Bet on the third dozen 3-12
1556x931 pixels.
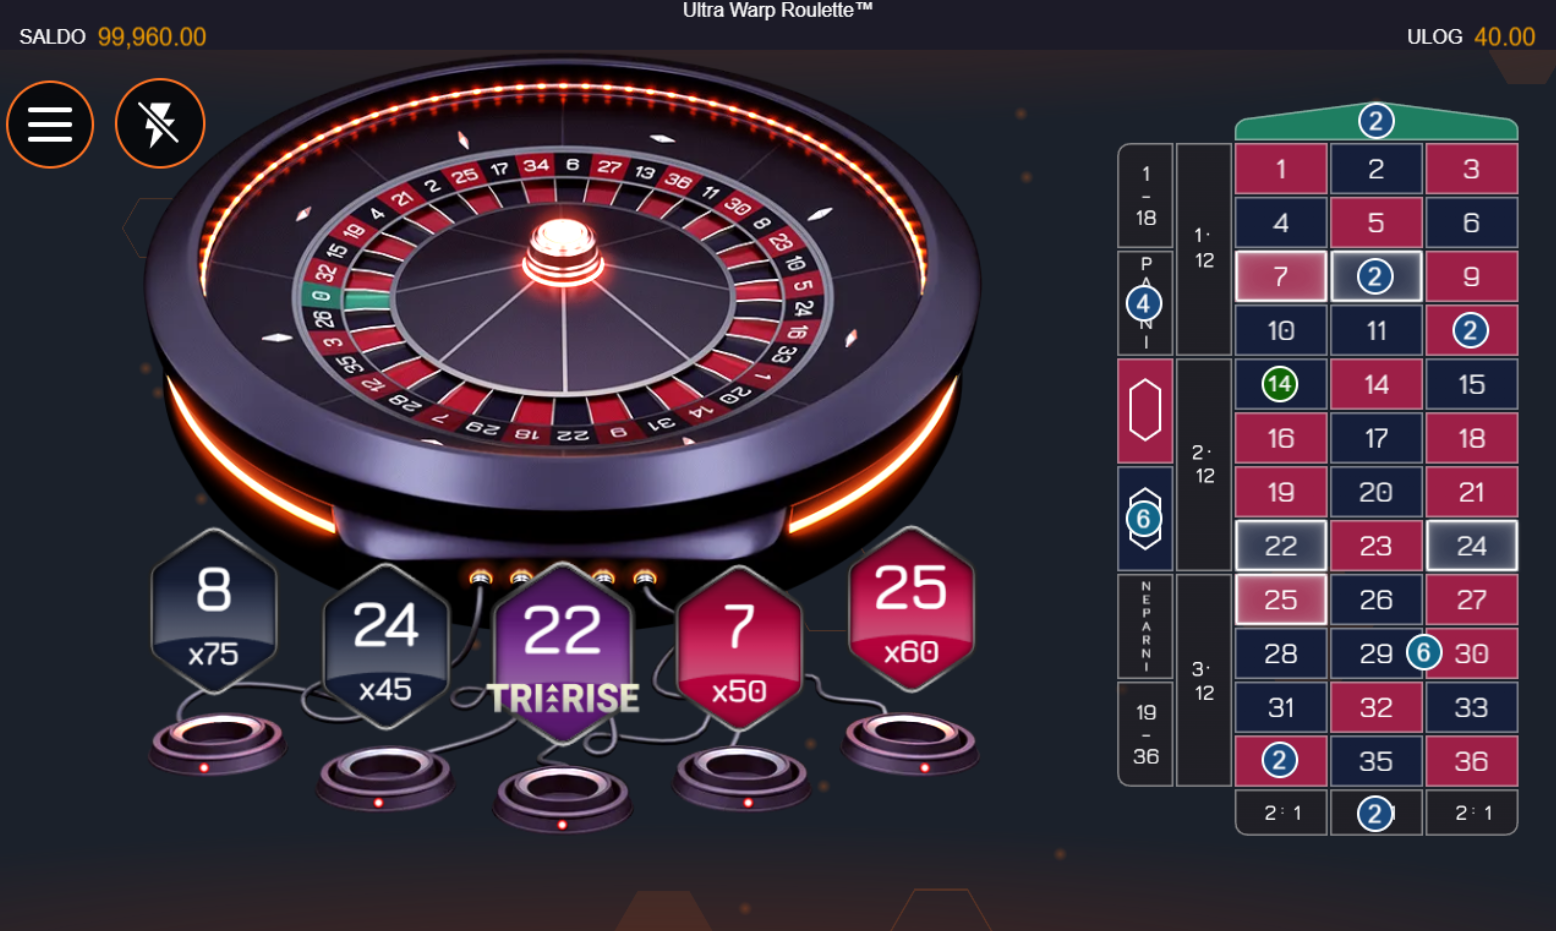1204,680
